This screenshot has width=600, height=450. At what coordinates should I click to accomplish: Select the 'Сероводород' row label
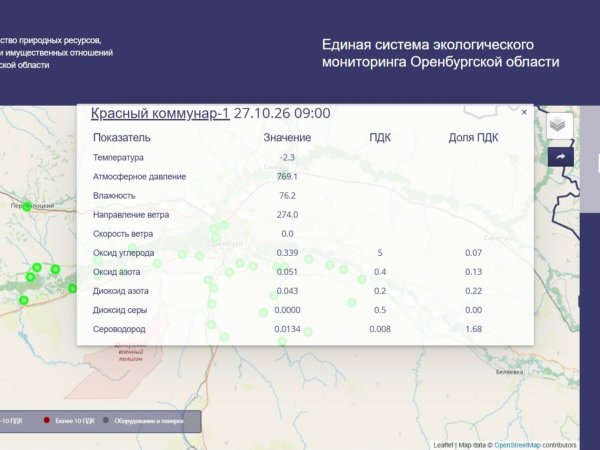tap(119, 329)
